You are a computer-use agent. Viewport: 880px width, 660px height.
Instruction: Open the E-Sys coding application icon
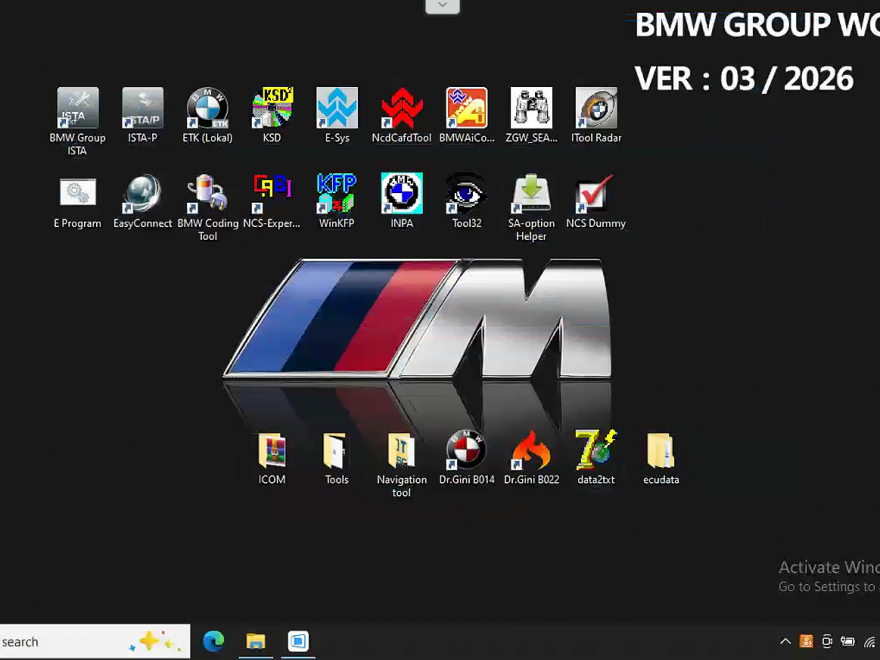tap(337, 109)
